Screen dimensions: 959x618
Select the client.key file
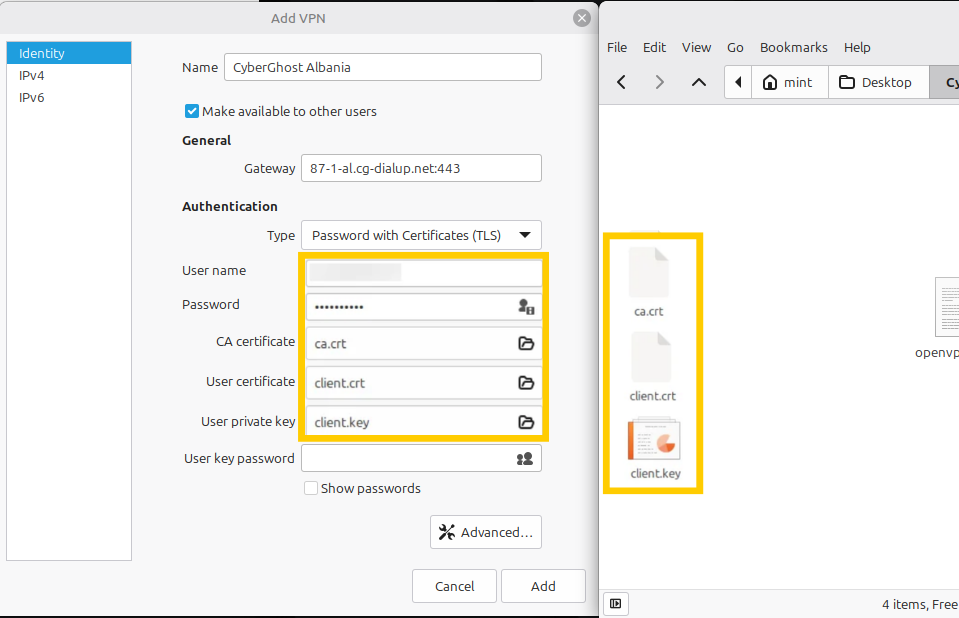coord(654,448)
